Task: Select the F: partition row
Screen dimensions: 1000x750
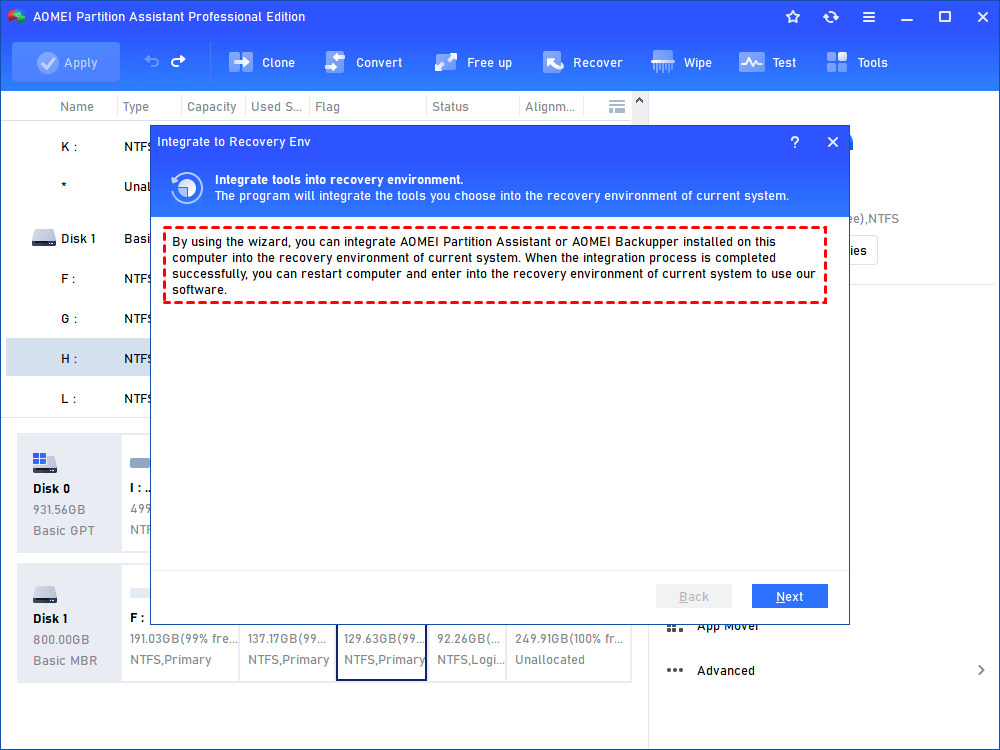Action: pos(78,279)
